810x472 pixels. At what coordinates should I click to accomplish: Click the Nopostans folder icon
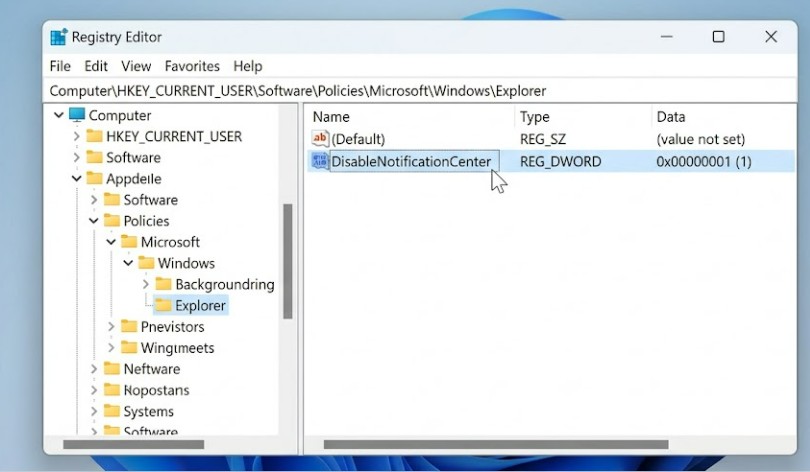[x=112, y=390]
